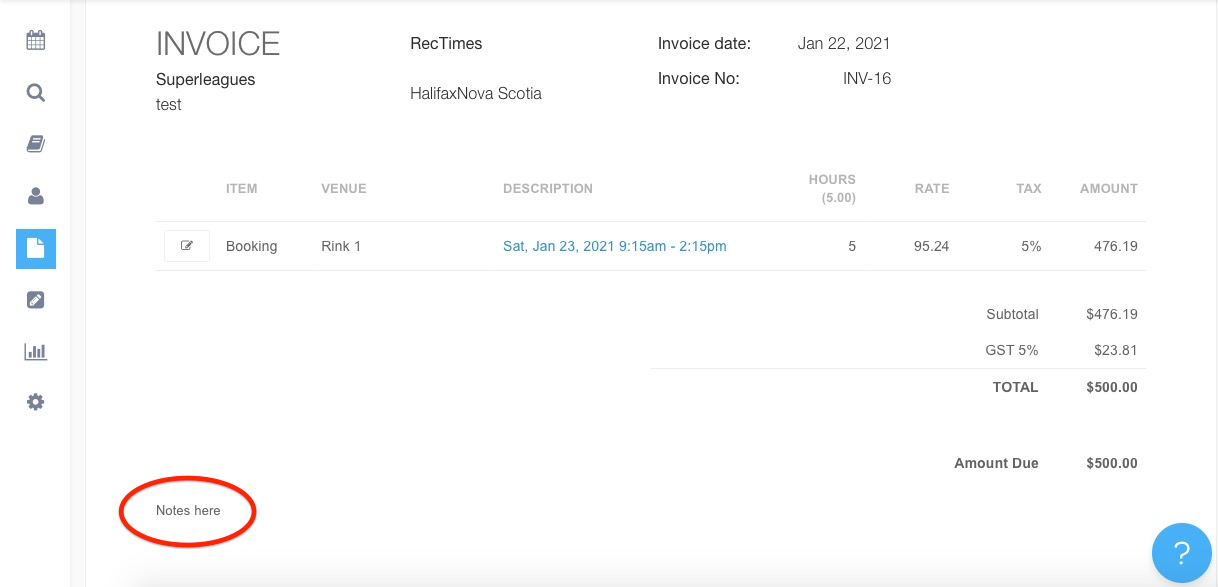The height and width of the screenshot is (587, 1218).
Task: Click the Rink 1 venue cell
Action: coord(341,246)
